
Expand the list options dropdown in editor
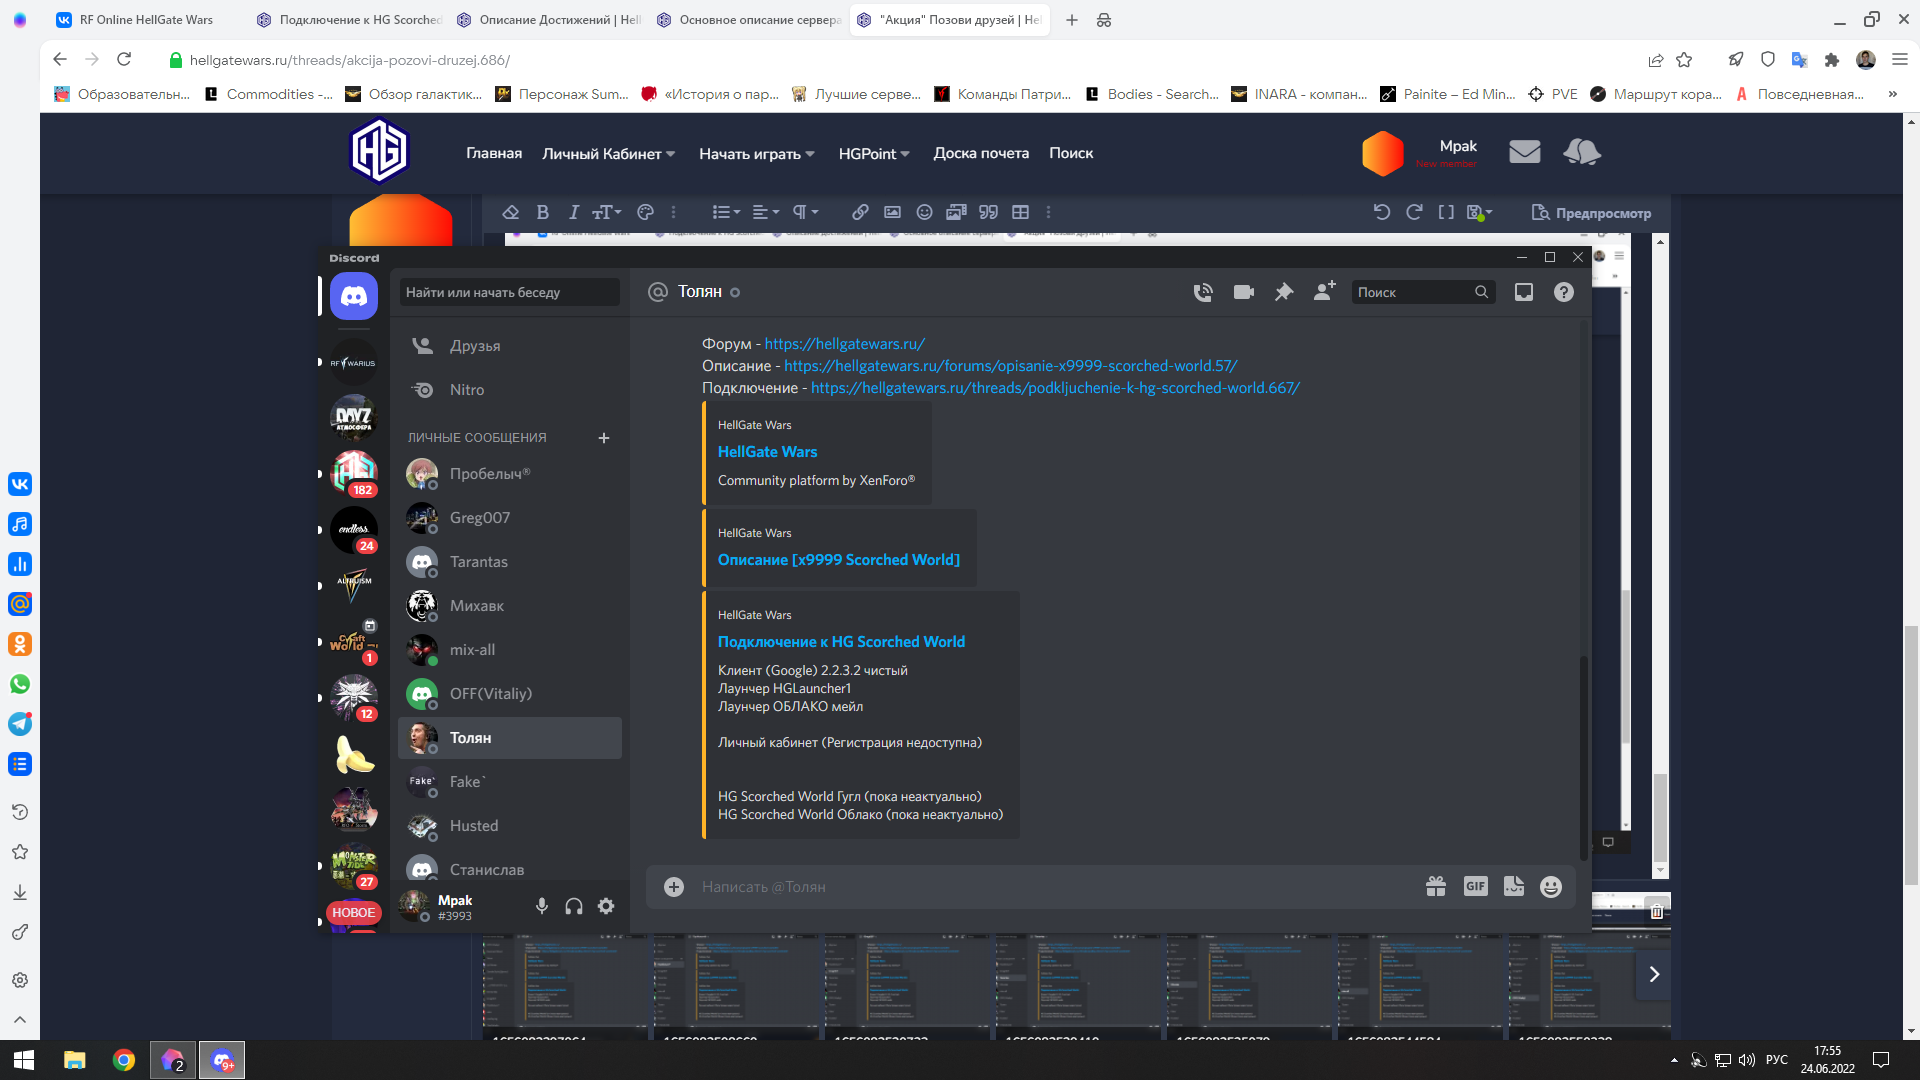[x=726, y=212]
